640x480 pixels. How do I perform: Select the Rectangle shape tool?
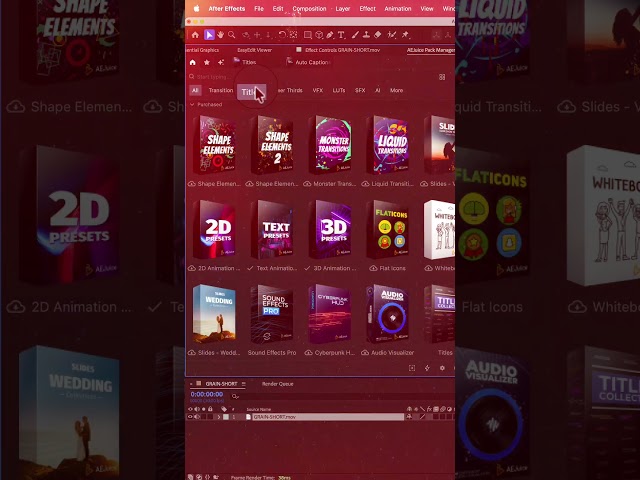point(308,35)
